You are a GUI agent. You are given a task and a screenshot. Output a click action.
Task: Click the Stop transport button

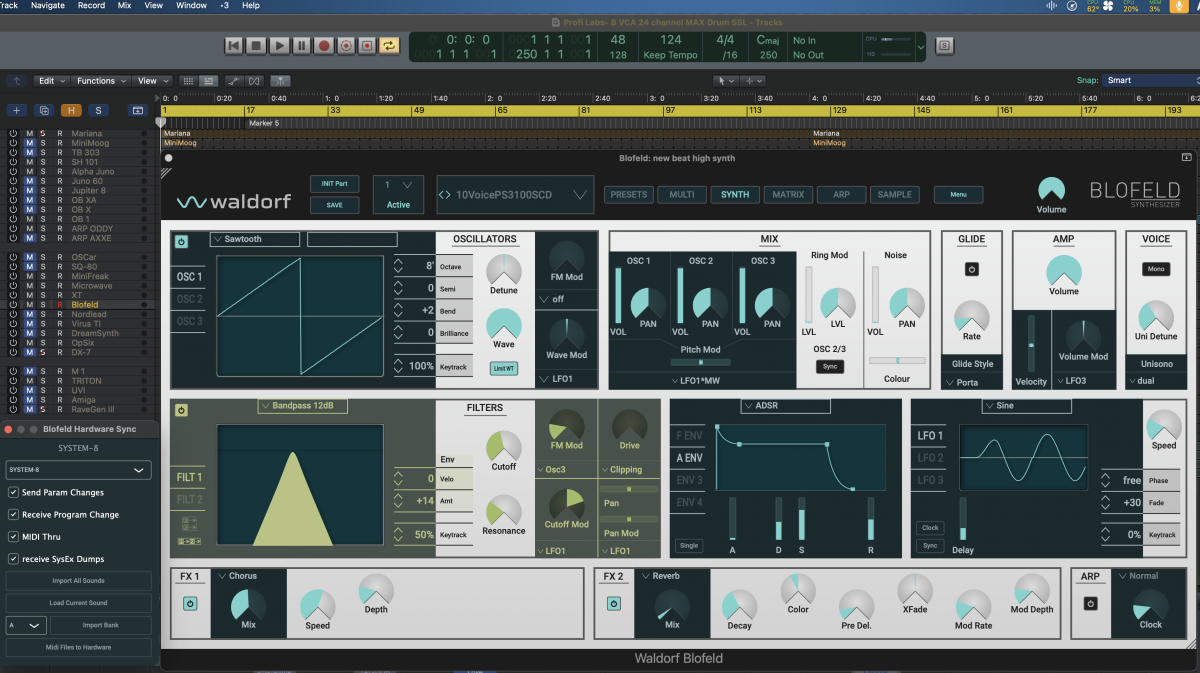tap(256, 45)
